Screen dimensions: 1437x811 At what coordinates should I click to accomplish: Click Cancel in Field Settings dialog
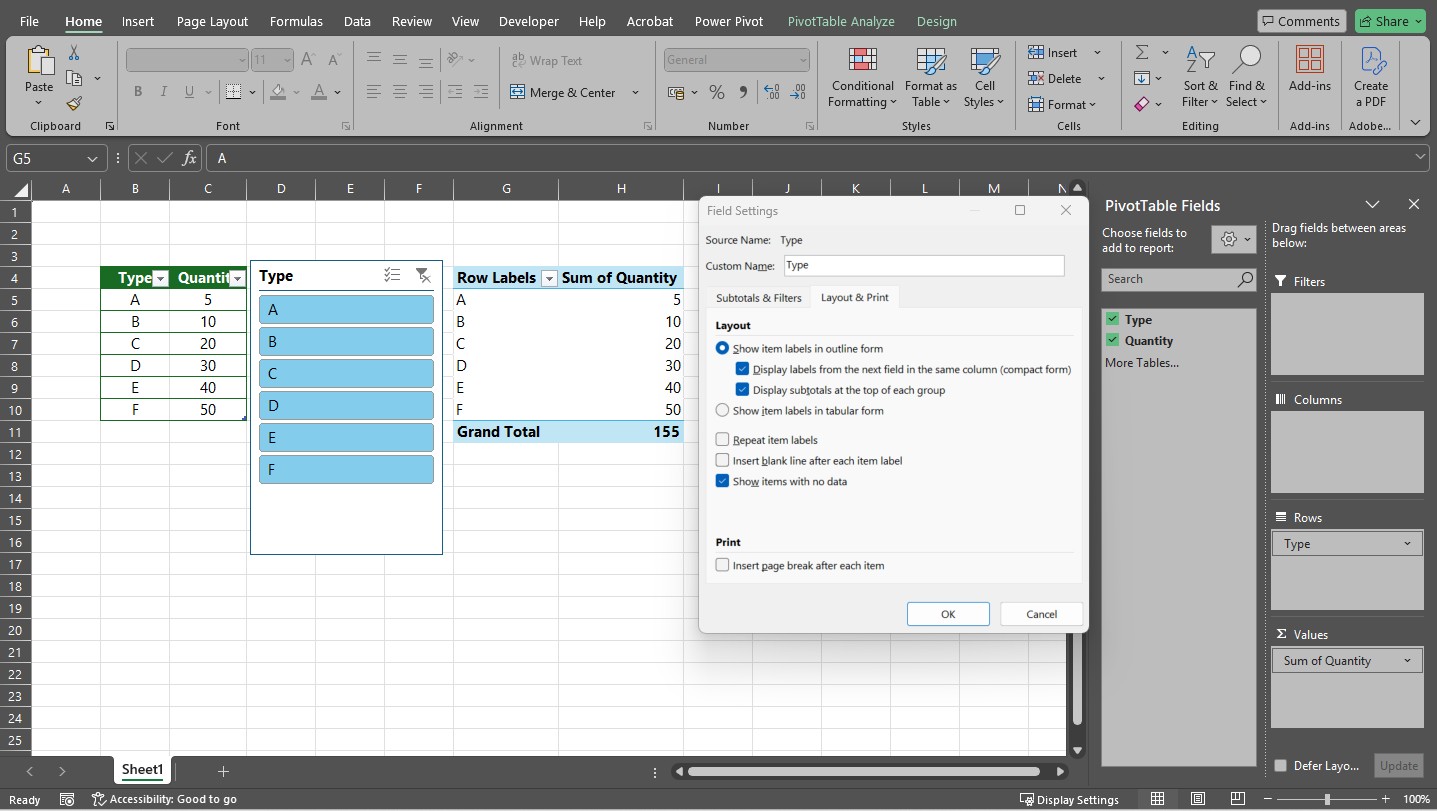pos(1041,614)
